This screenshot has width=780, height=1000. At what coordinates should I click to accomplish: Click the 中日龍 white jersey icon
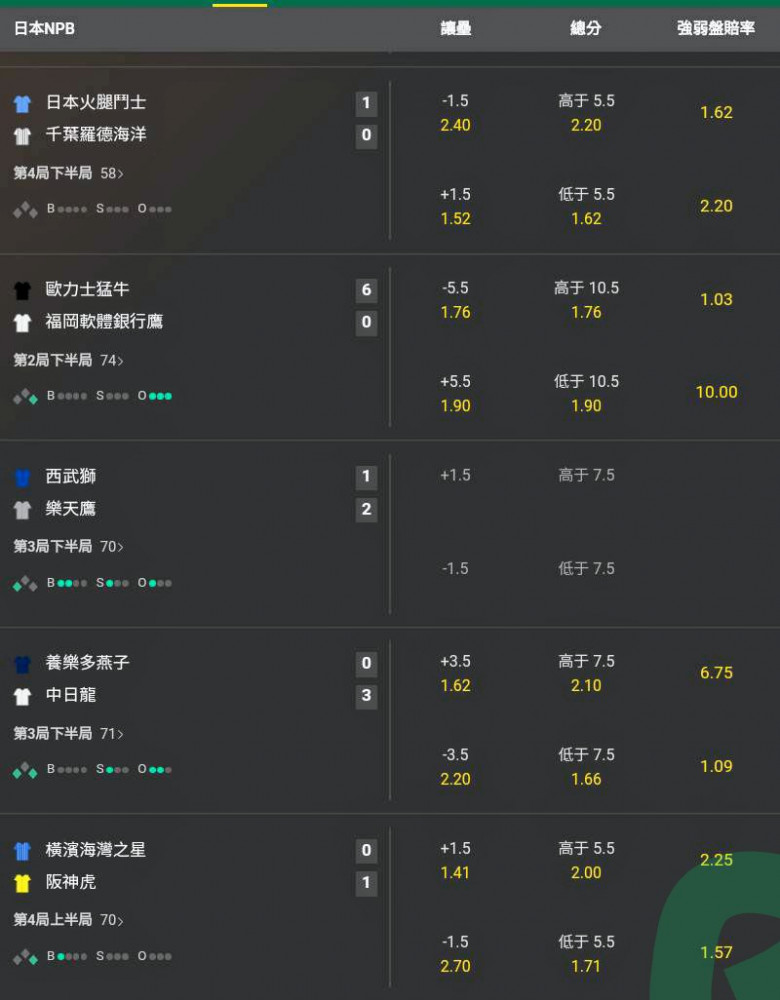pyautogui.click(x=22, y=696)
